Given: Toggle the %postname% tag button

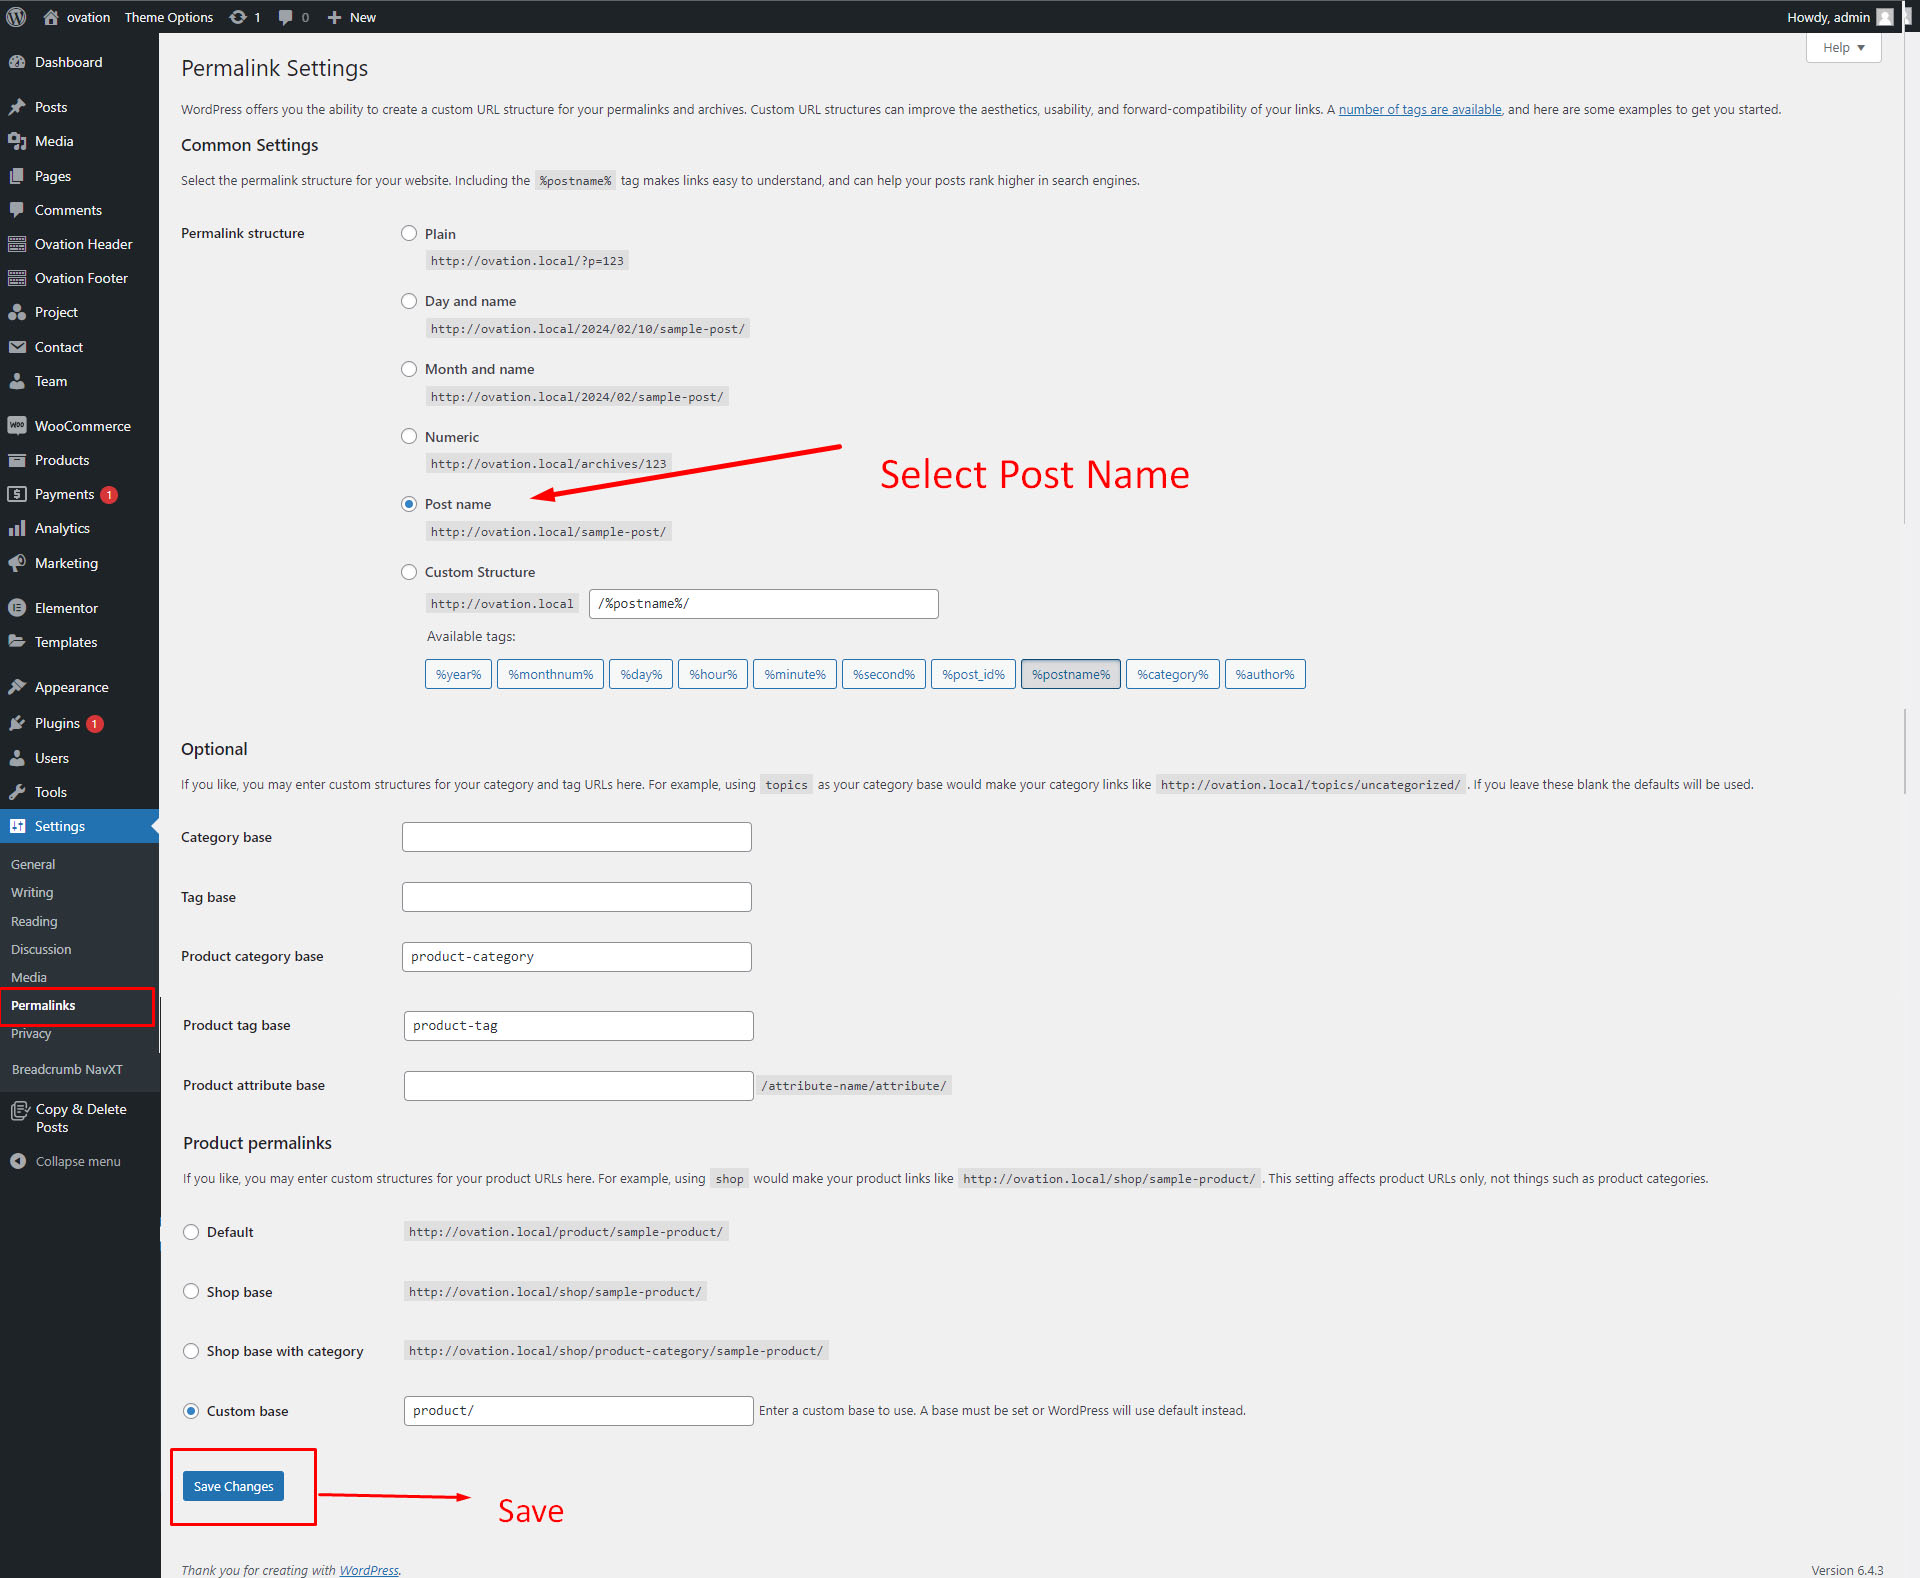Looking at the screenshot, I should click(x=1071, y=674).
